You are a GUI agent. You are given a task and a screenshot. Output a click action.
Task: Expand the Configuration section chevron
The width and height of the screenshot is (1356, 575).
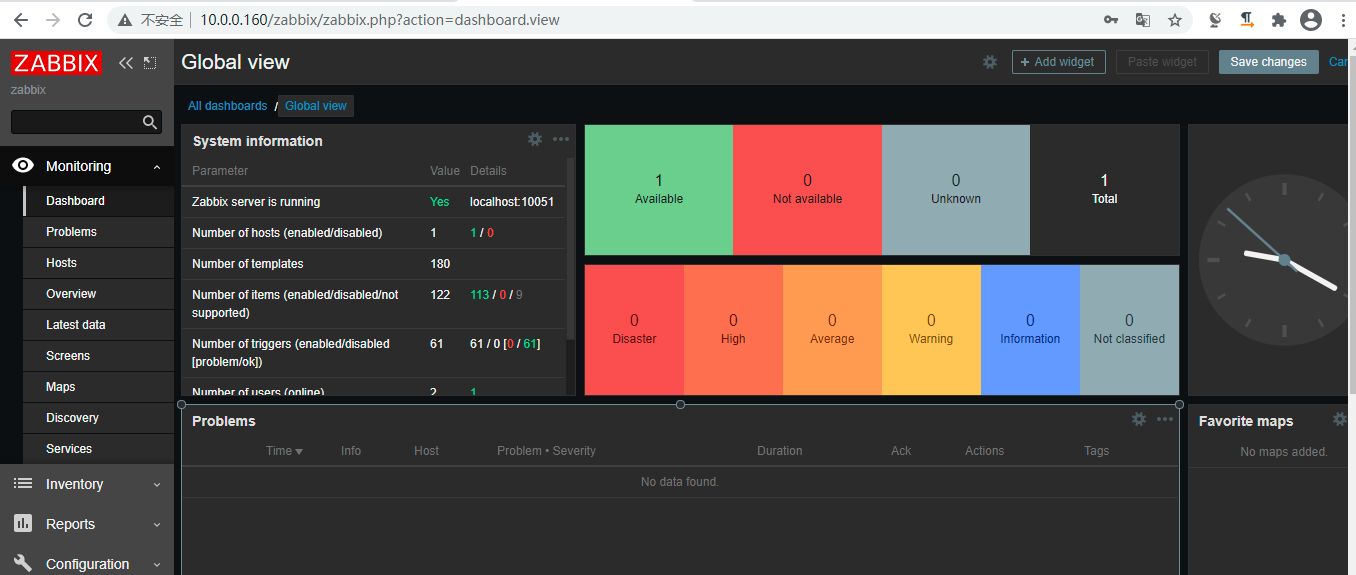click(157, 565)
